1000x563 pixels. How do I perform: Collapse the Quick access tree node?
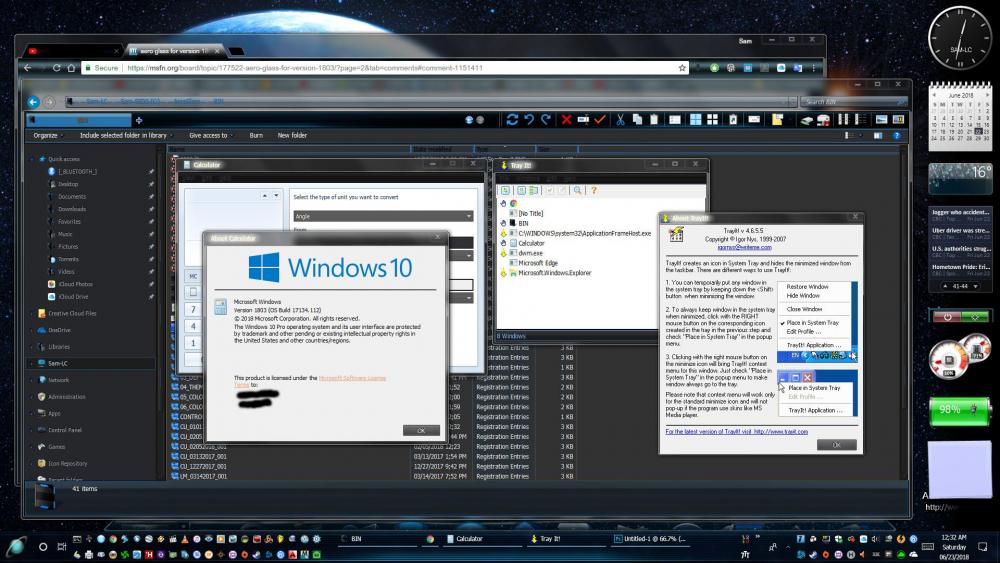(32, 159)
